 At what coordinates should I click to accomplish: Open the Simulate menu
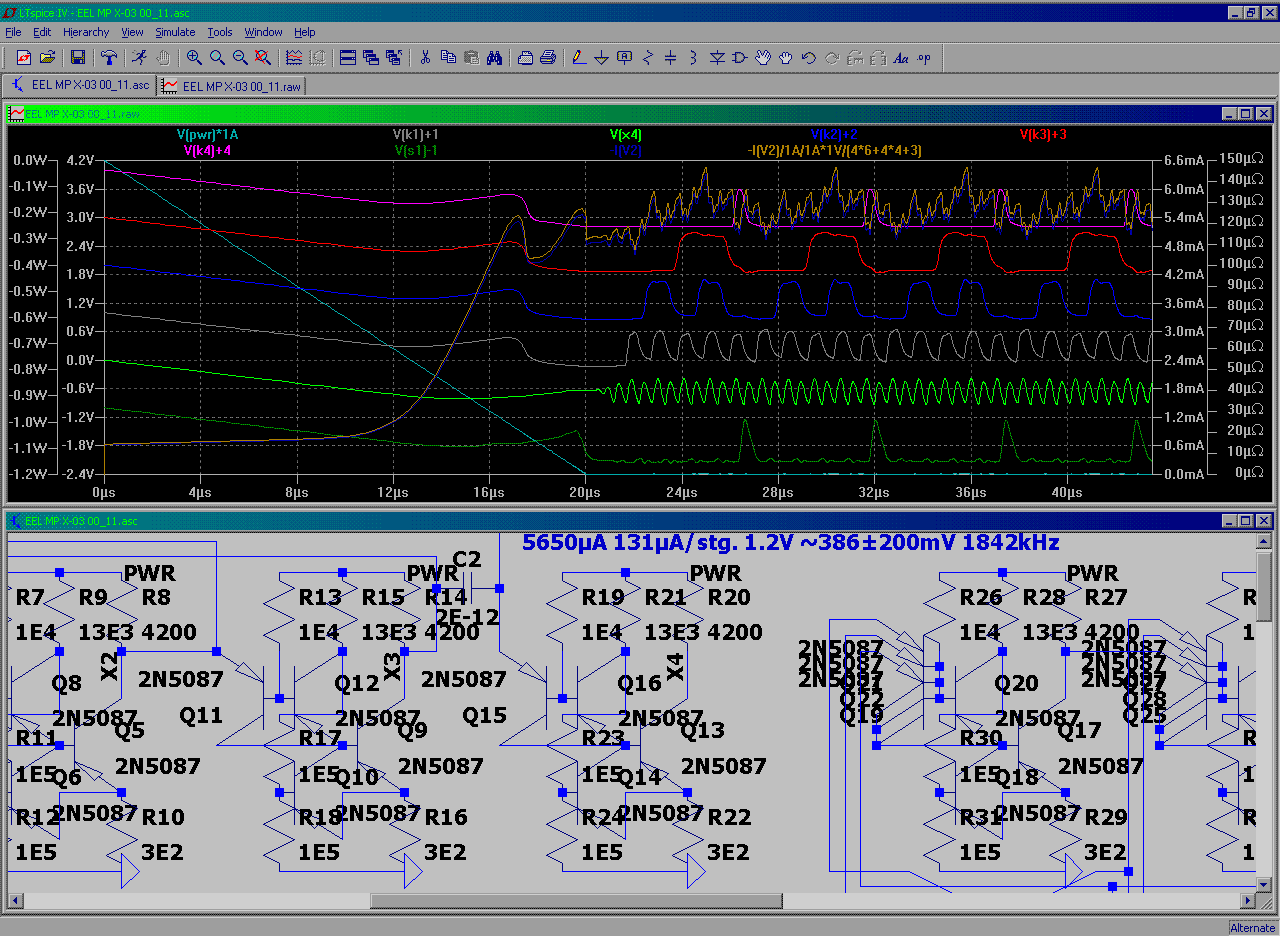point(175,32)
